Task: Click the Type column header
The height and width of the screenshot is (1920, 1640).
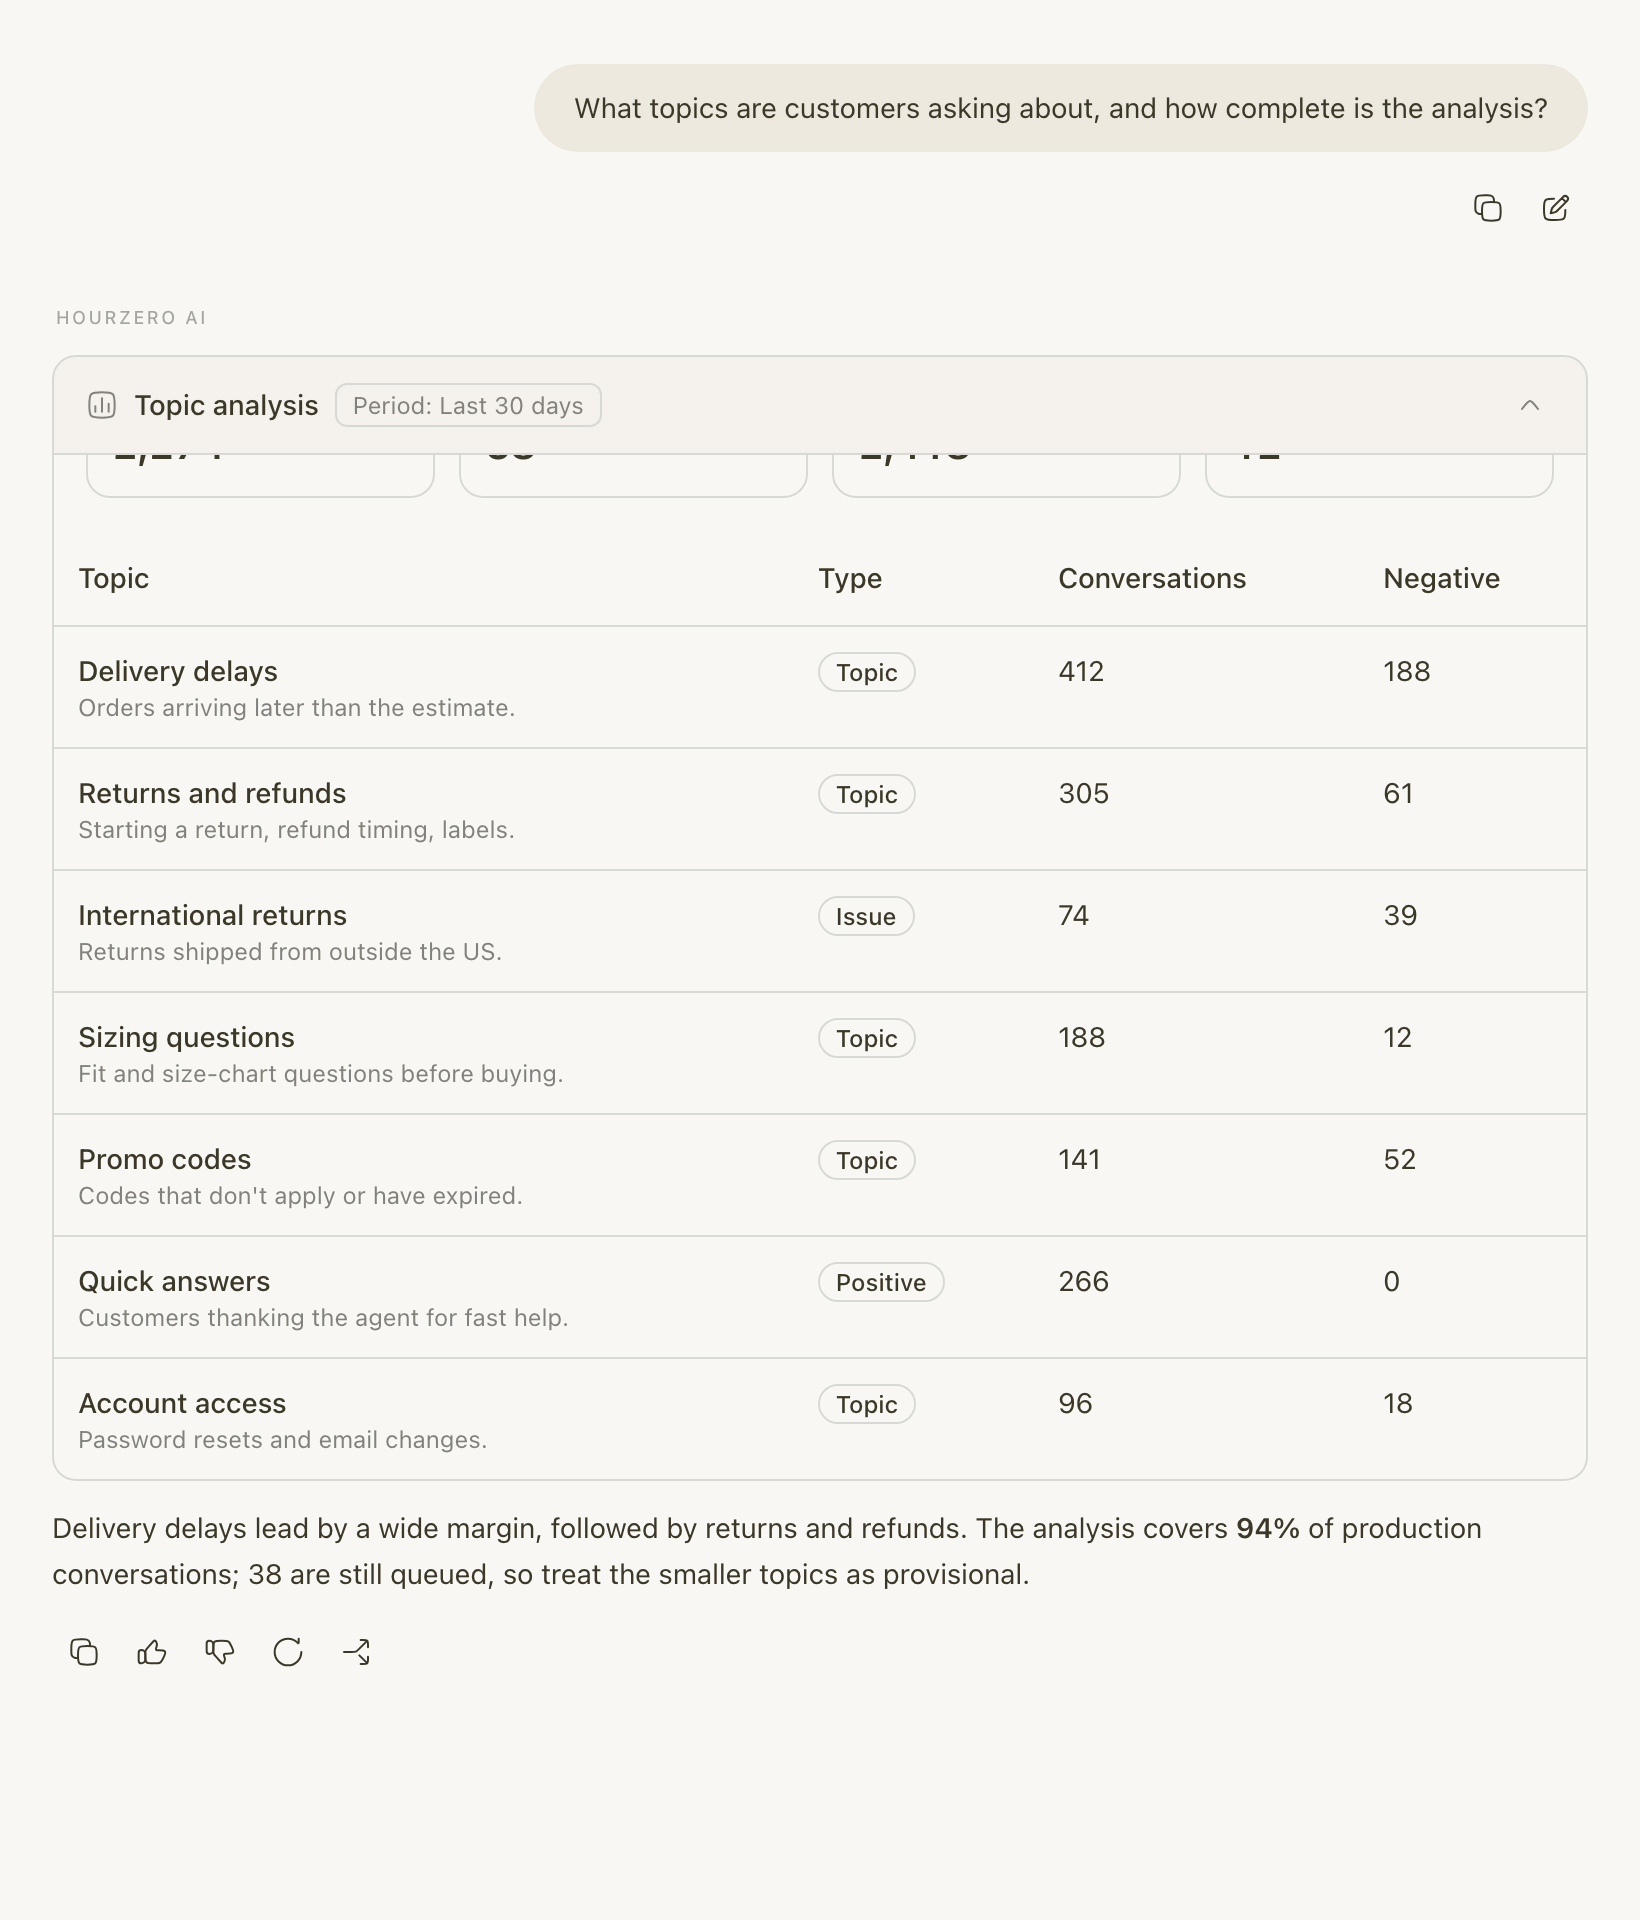Action: (x=850, y=579)
